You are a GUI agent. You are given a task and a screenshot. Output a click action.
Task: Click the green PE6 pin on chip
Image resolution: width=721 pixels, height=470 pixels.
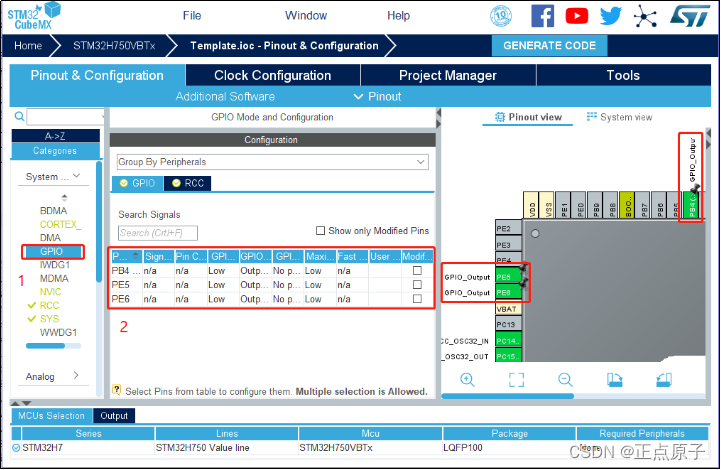click(x=509, y=292)
